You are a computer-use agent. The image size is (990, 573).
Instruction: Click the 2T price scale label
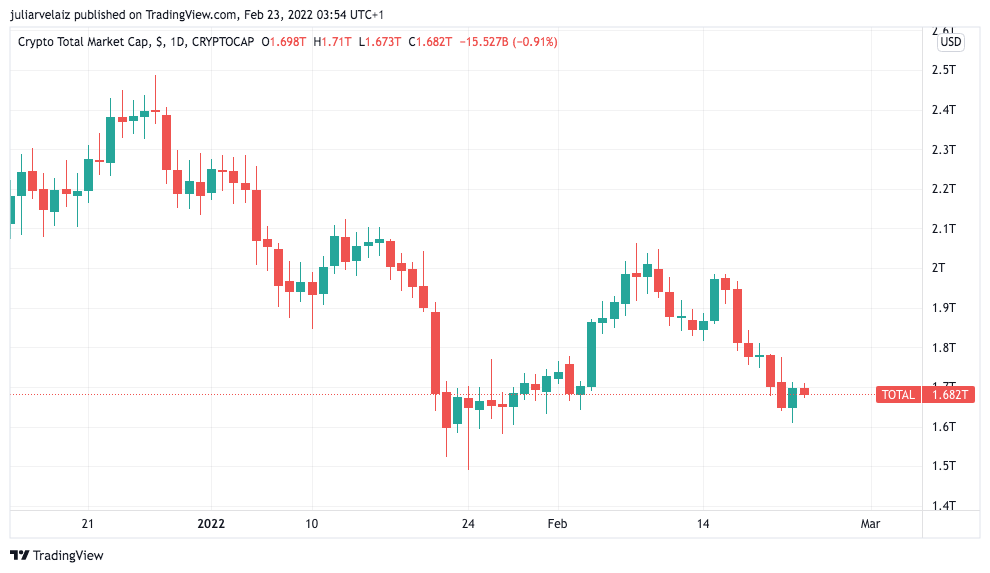coord(939,268)
